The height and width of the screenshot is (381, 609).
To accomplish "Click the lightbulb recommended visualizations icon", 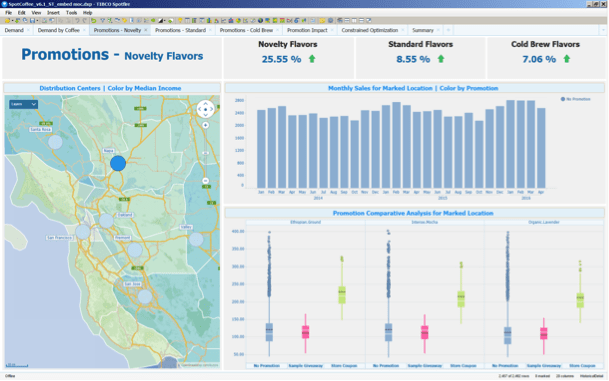I will [x=180, y=21].
